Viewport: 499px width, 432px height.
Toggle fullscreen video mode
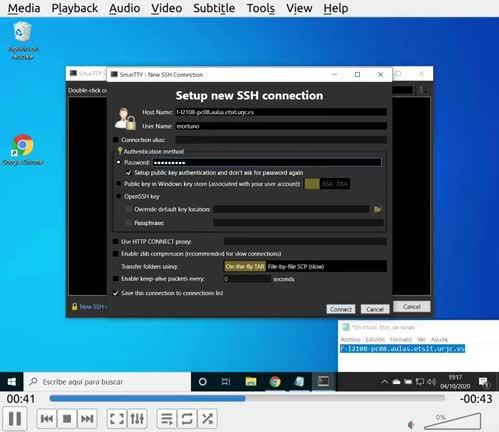pyautogui.click(x=117, y=419)
